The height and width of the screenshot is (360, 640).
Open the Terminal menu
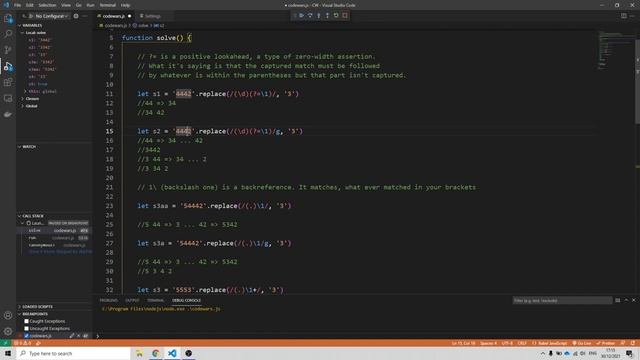coord(108,5)
